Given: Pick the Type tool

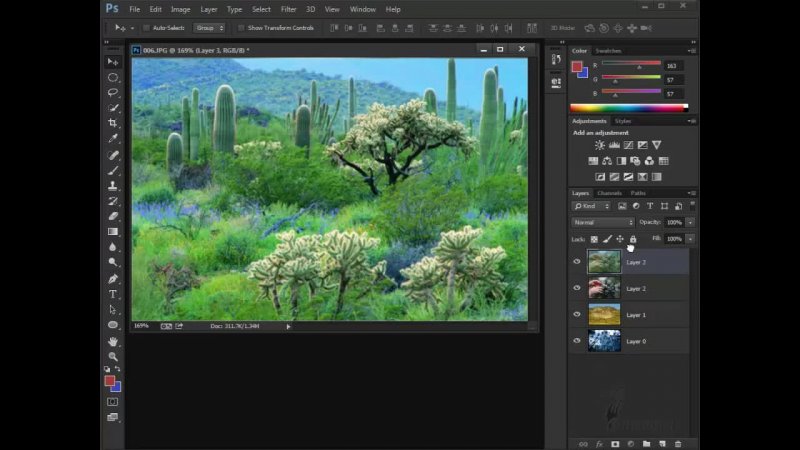Looking at the screenshot, I should pyautogui.click(x=113, y=294).
